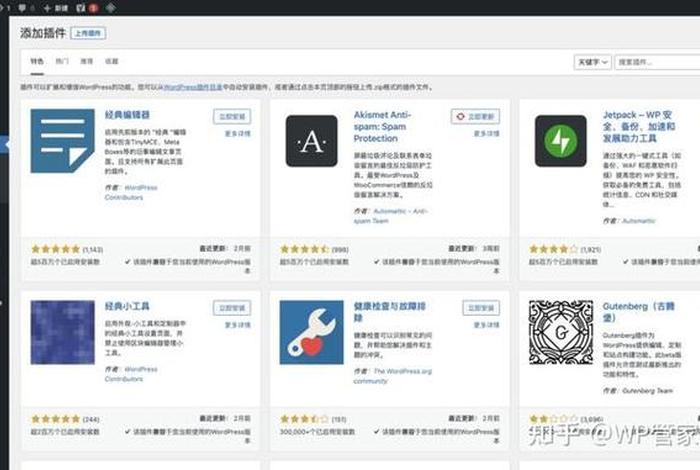Click the 上传插件 upload plugin button

(88, 33)
